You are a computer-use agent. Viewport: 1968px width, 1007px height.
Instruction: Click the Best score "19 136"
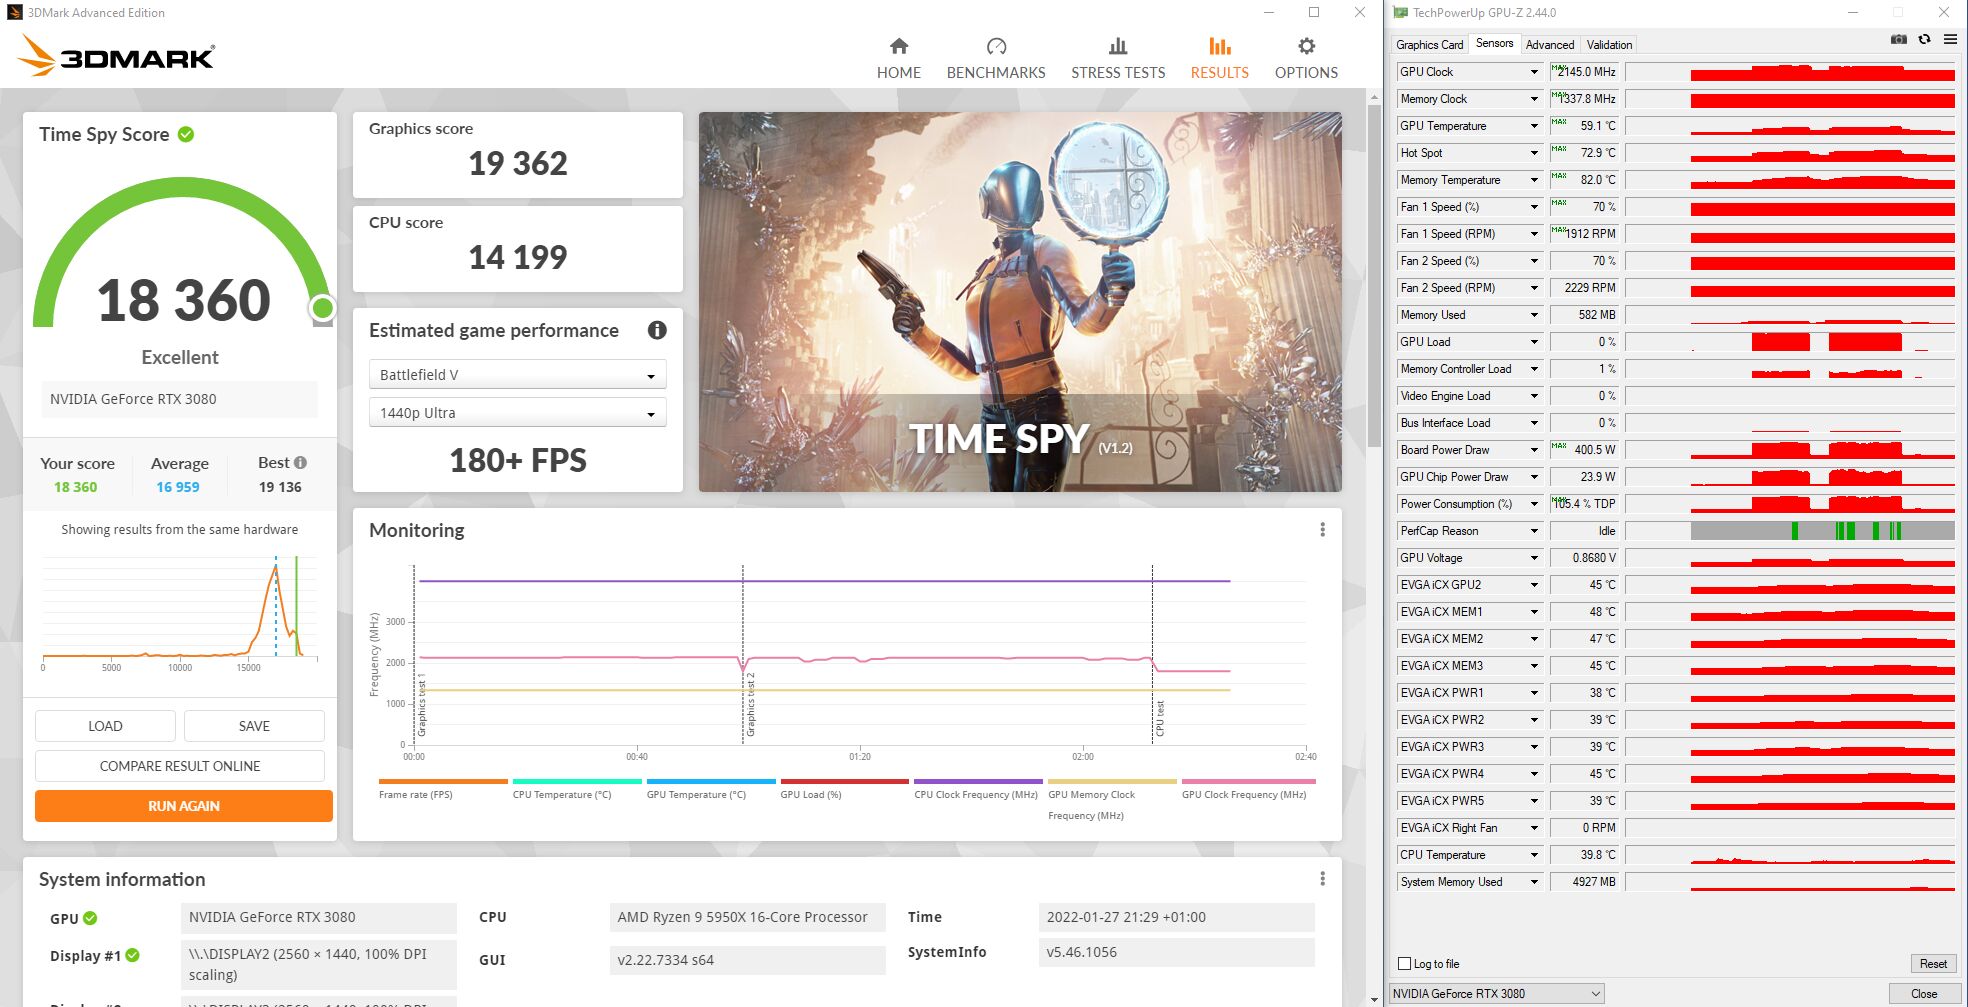[280, 487]
